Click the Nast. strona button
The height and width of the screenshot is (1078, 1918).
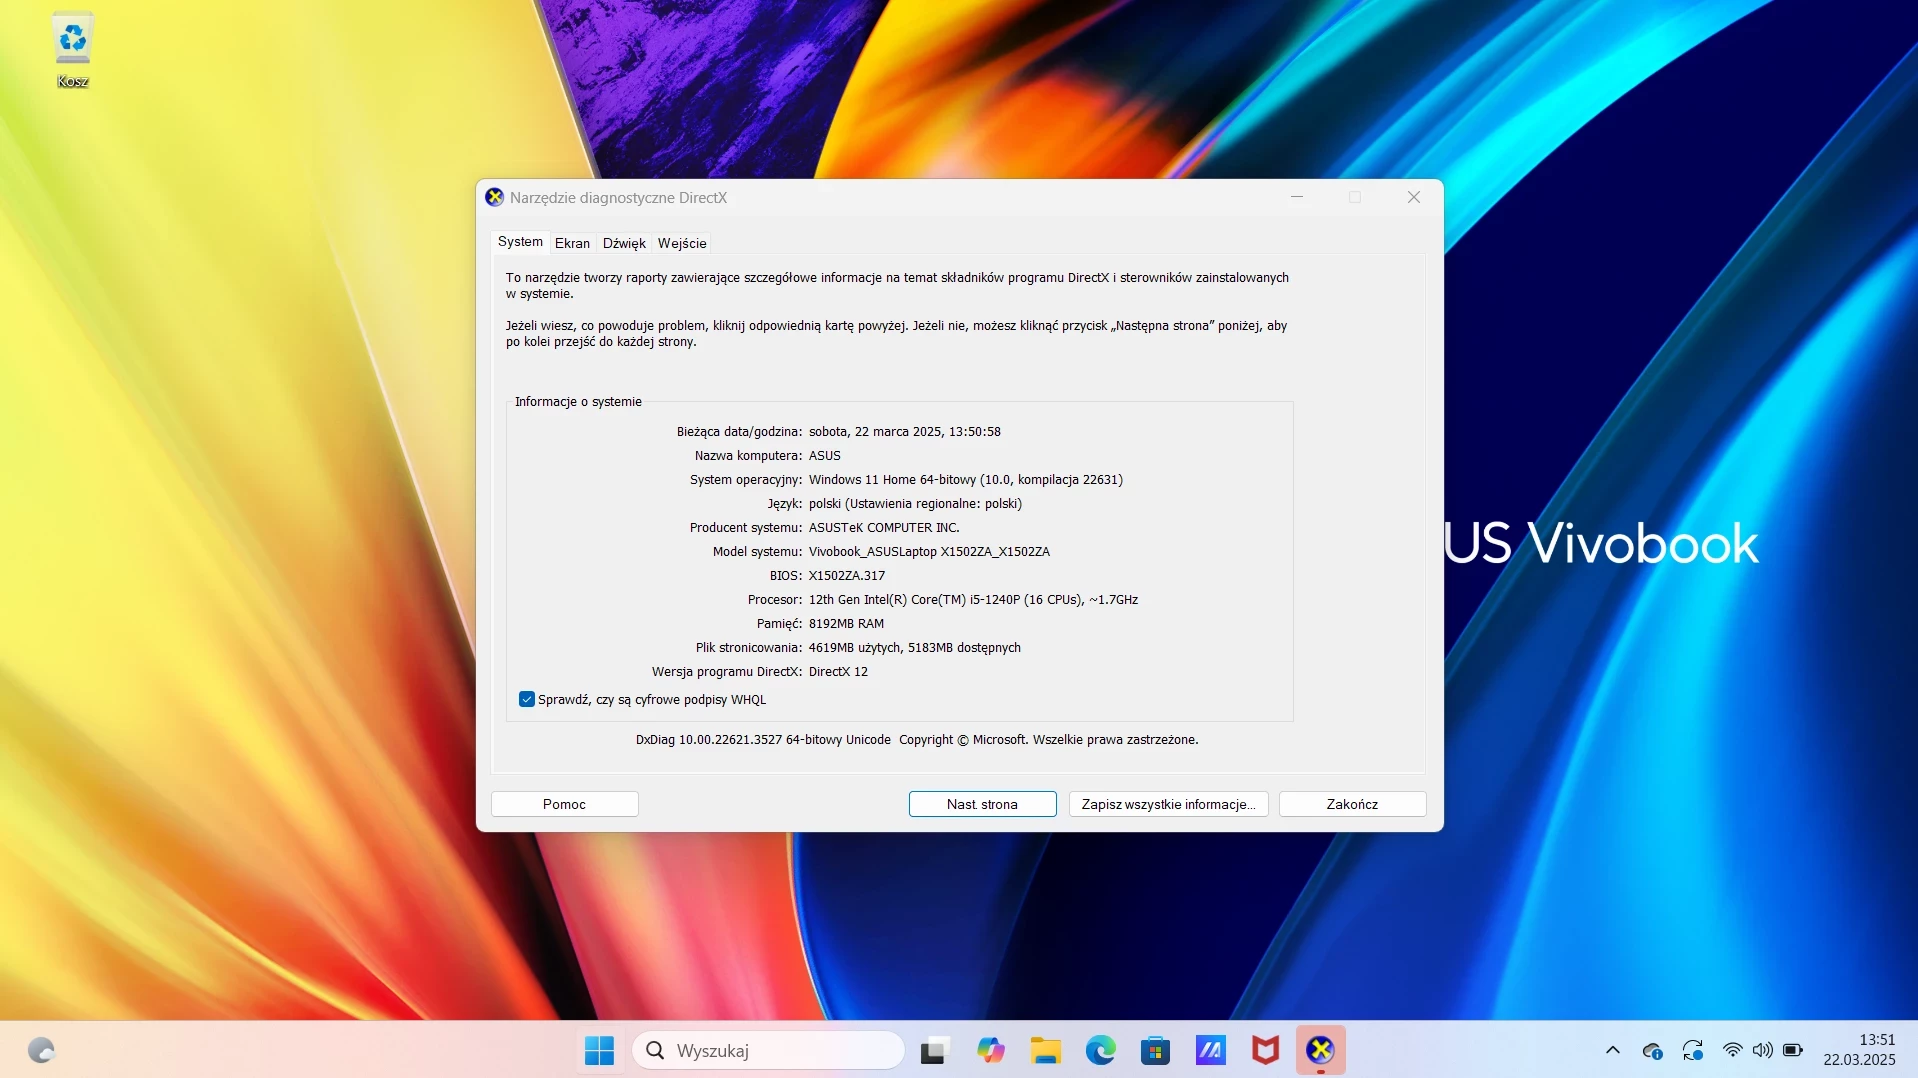pyautogui.click(x=982, y=804)
